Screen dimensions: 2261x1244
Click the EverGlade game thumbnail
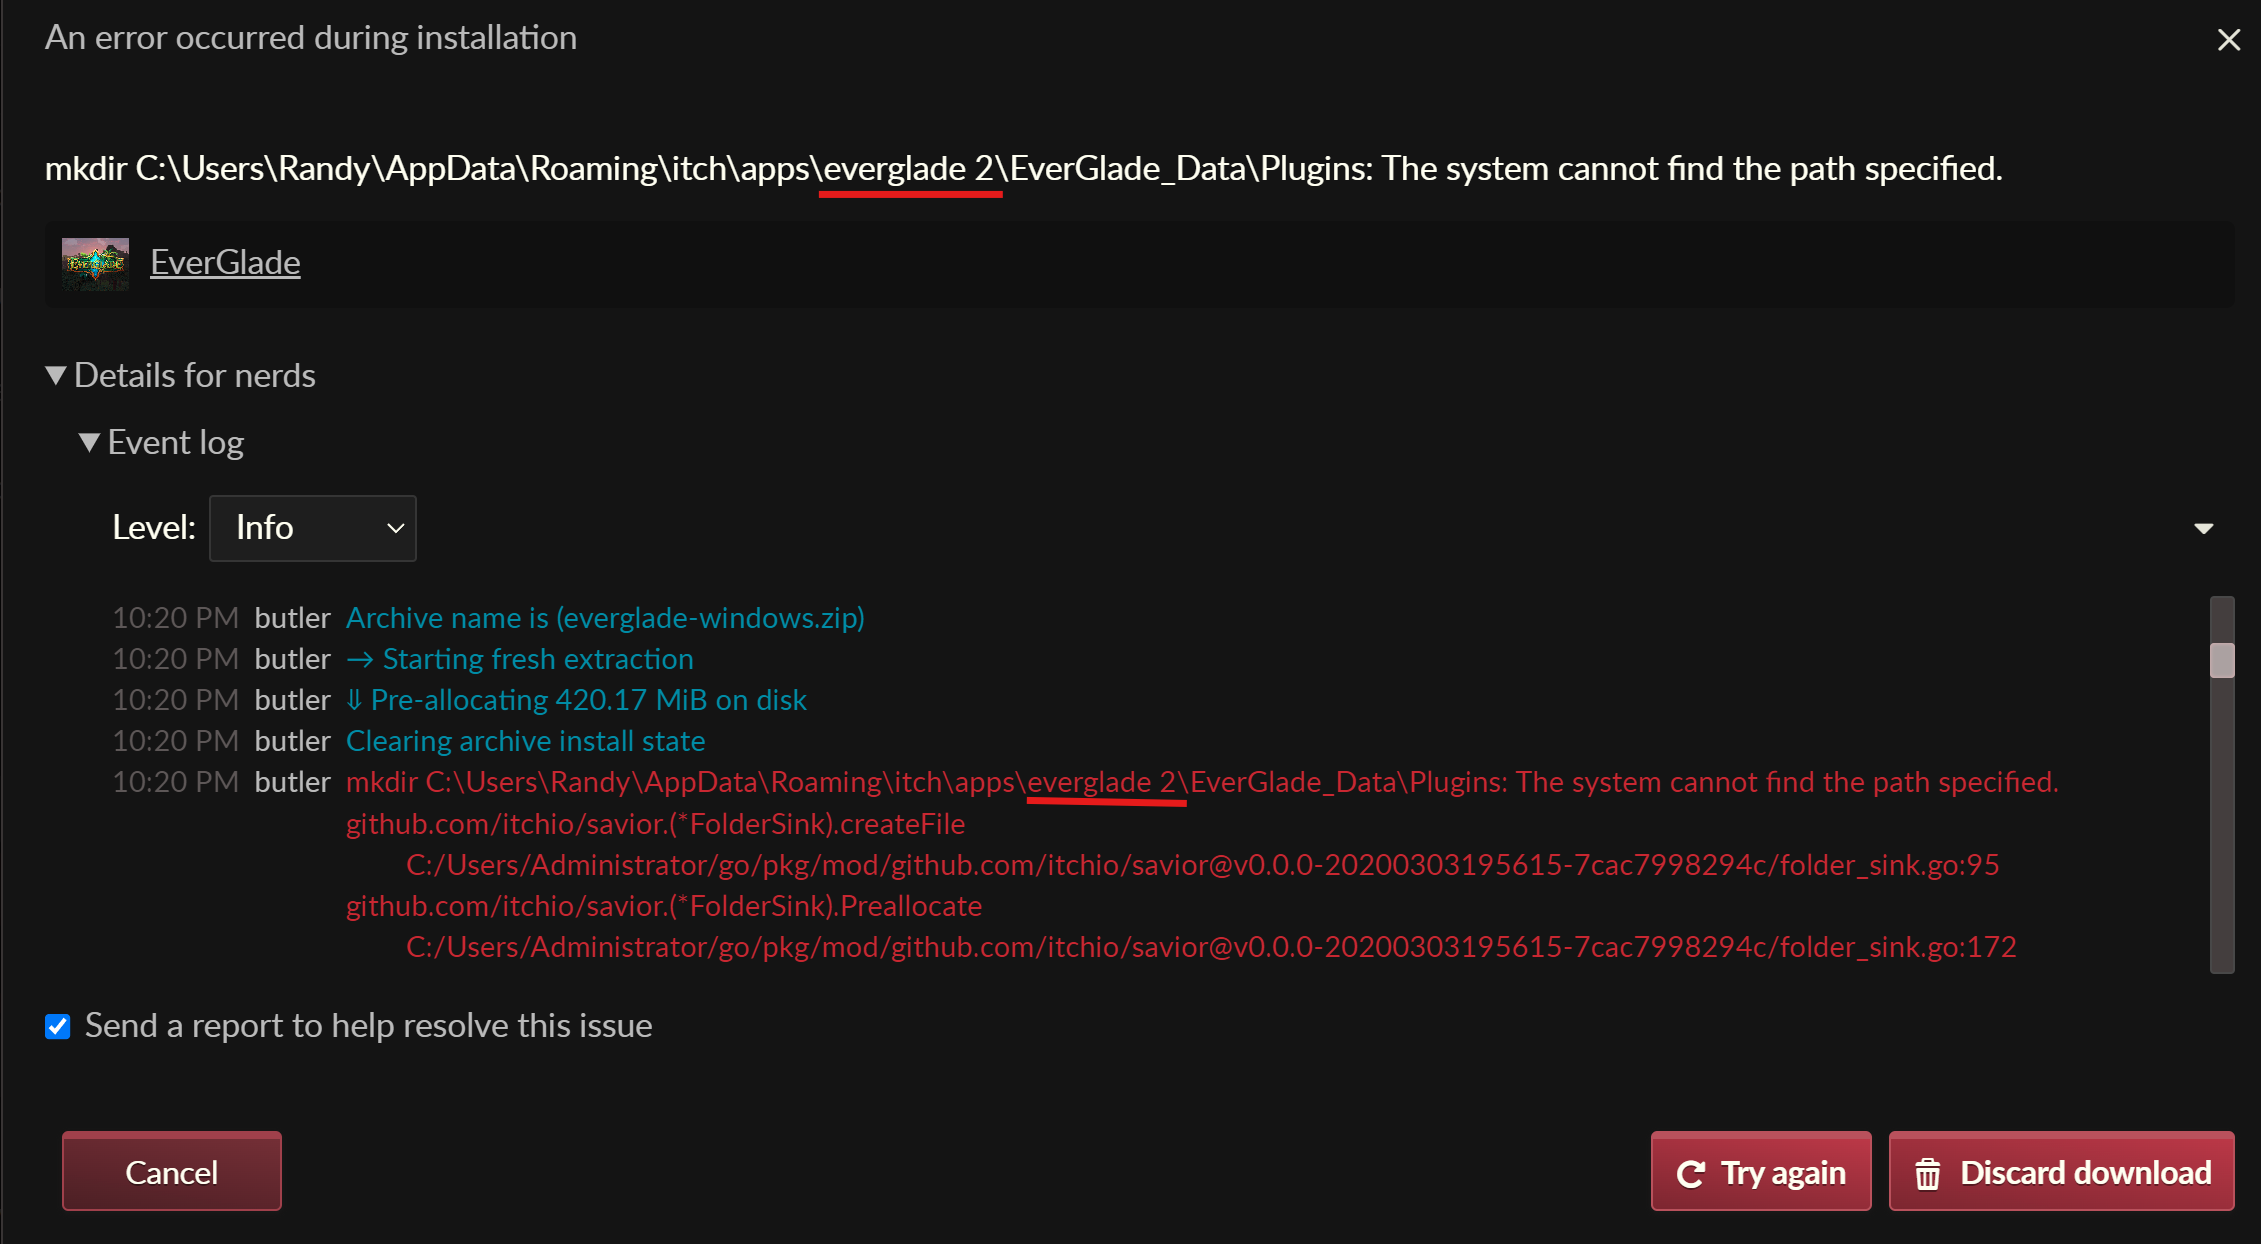coord(96,264)
